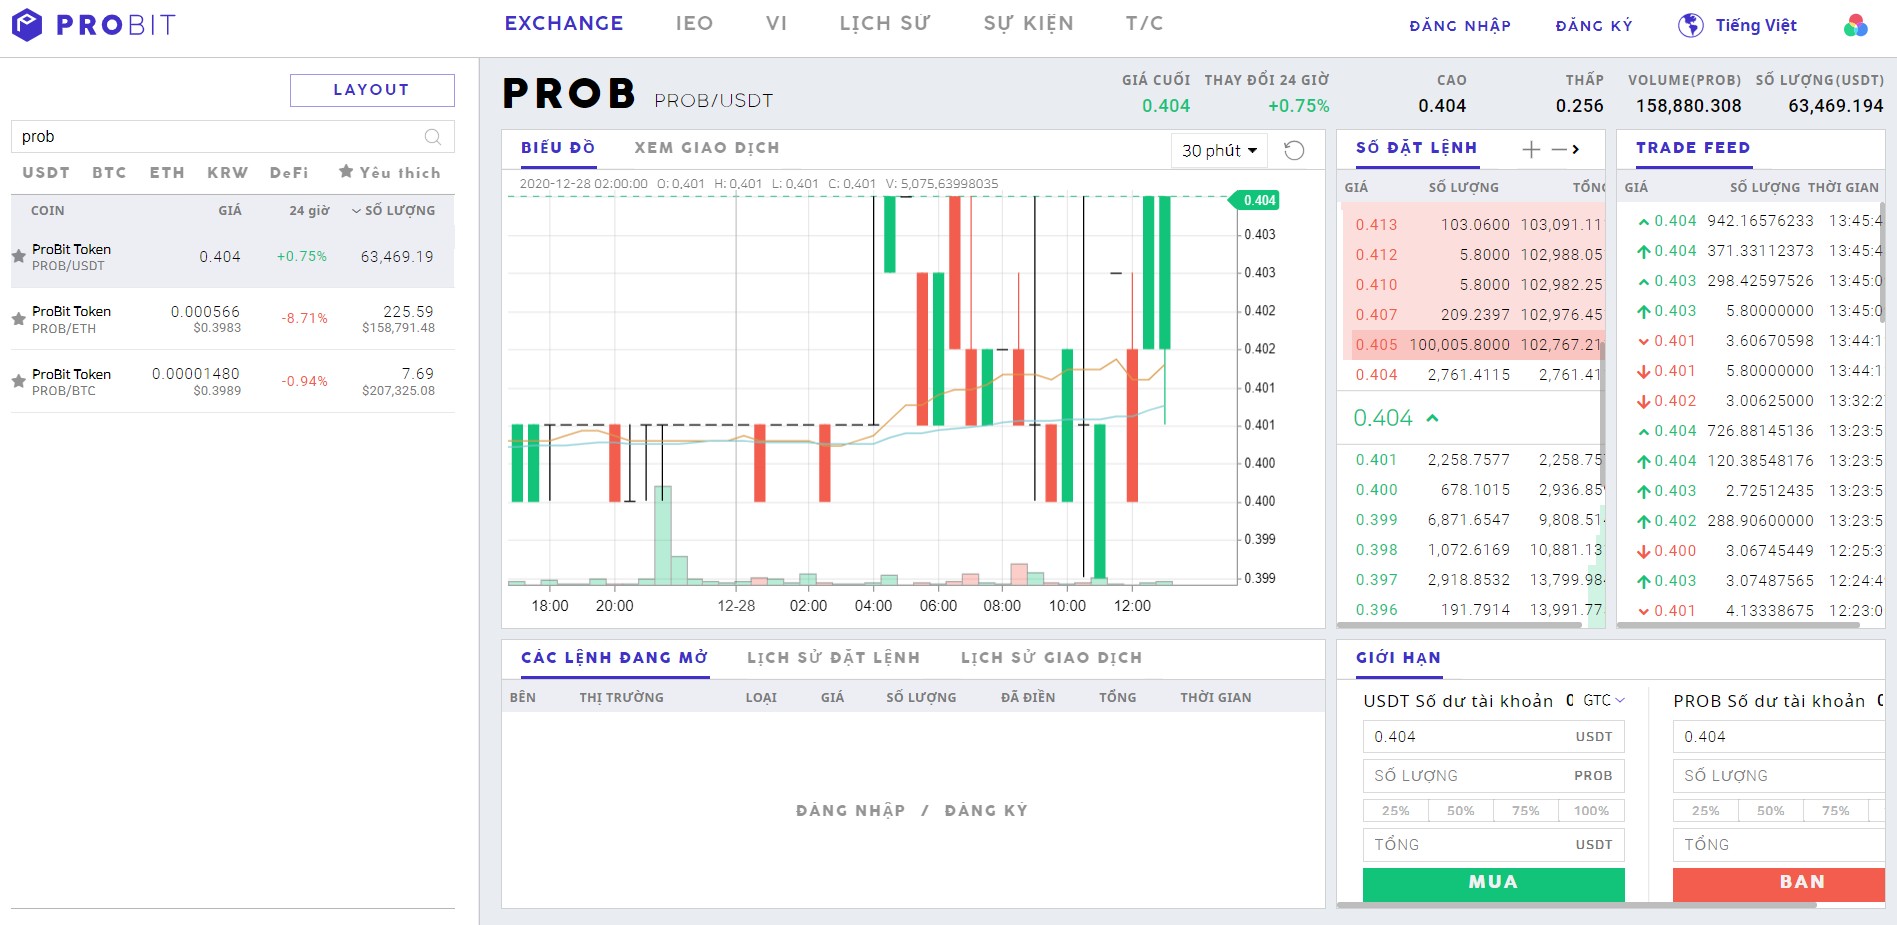Image resolution: width=1897 pixels, height=925 pixels.
Task: Switch to LỊCH SỬ GIAO DỊCH tab
Action: pos(1051,658)
